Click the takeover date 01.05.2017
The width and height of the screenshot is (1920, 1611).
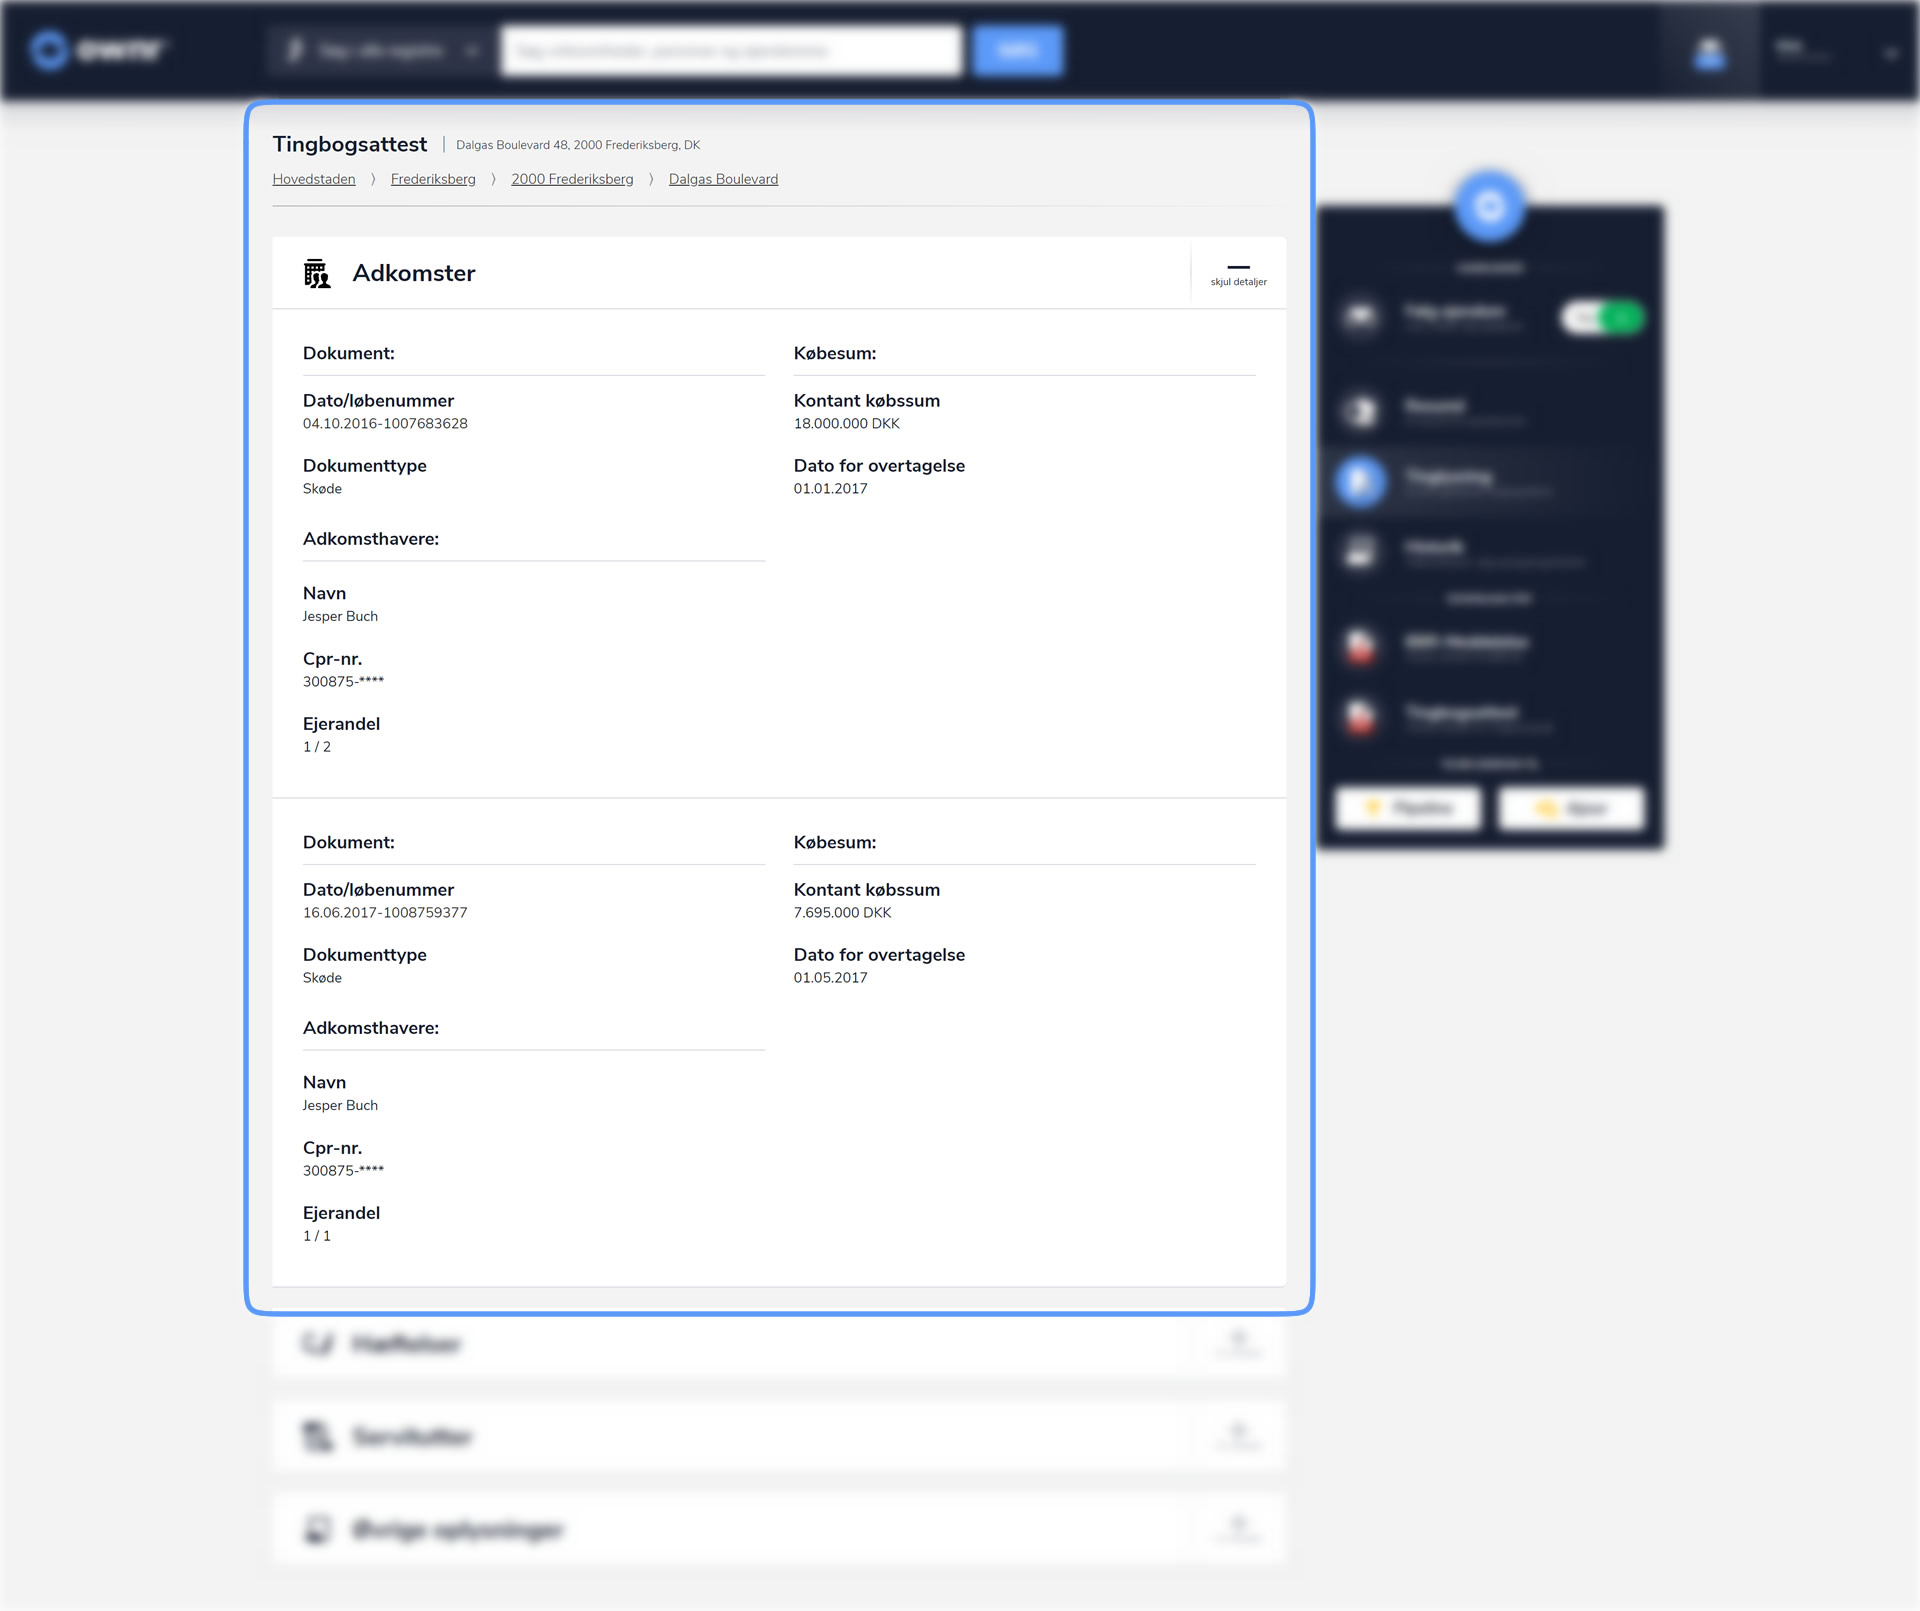point(831,977)
